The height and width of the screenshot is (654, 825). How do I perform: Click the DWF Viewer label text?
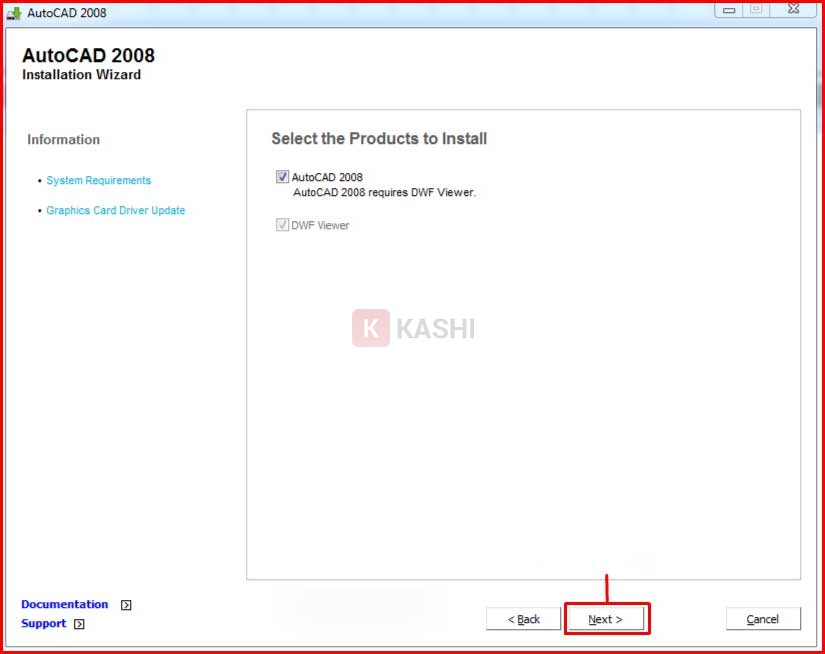pos(320,226)
